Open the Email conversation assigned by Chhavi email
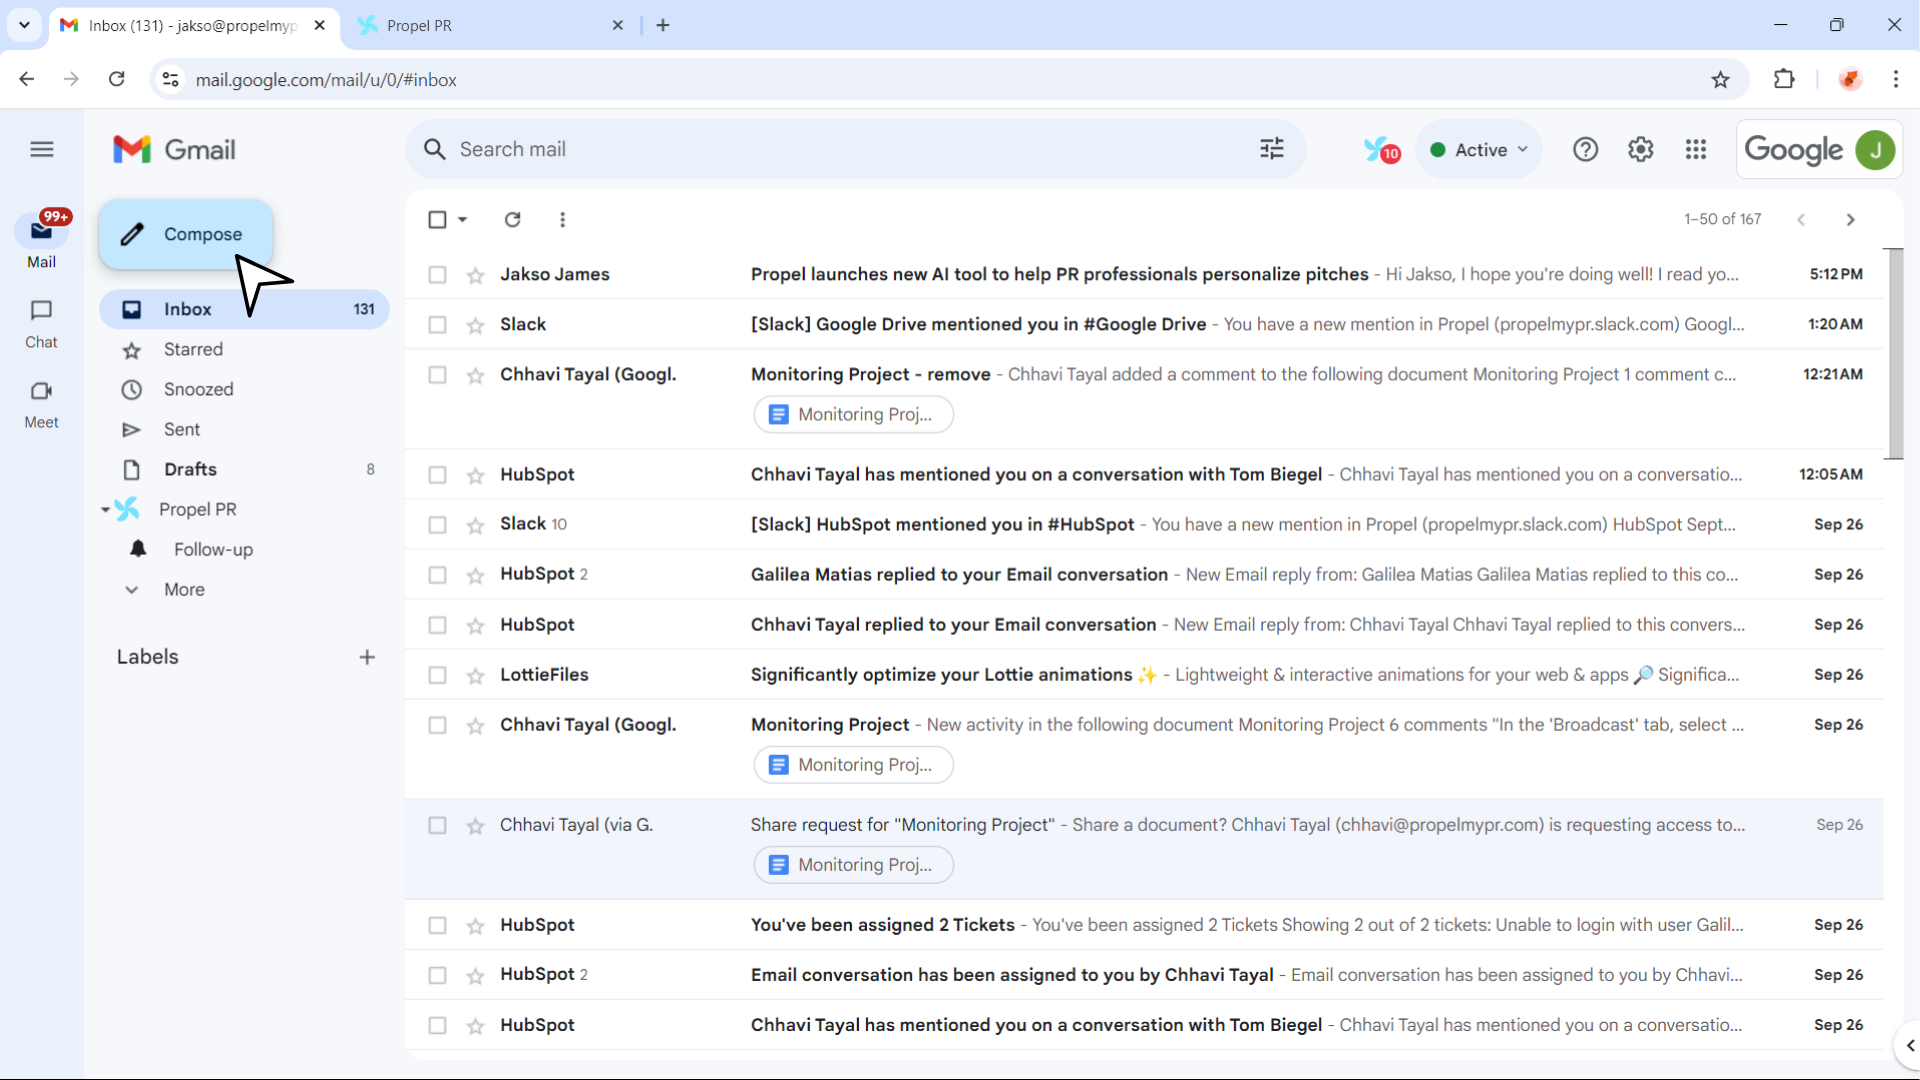 (1144, 975)
